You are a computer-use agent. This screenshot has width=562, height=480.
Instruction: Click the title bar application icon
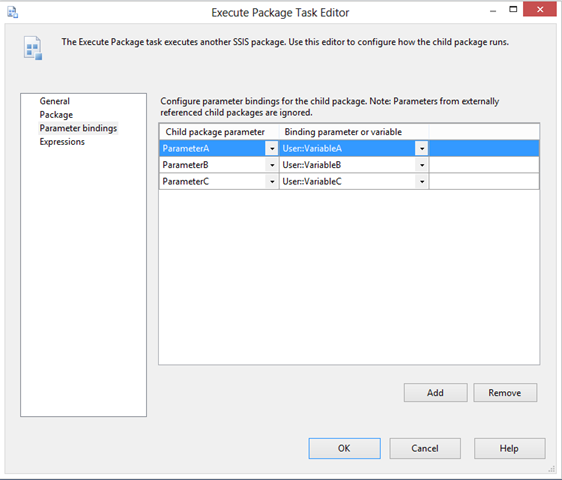tap(13, 13)
